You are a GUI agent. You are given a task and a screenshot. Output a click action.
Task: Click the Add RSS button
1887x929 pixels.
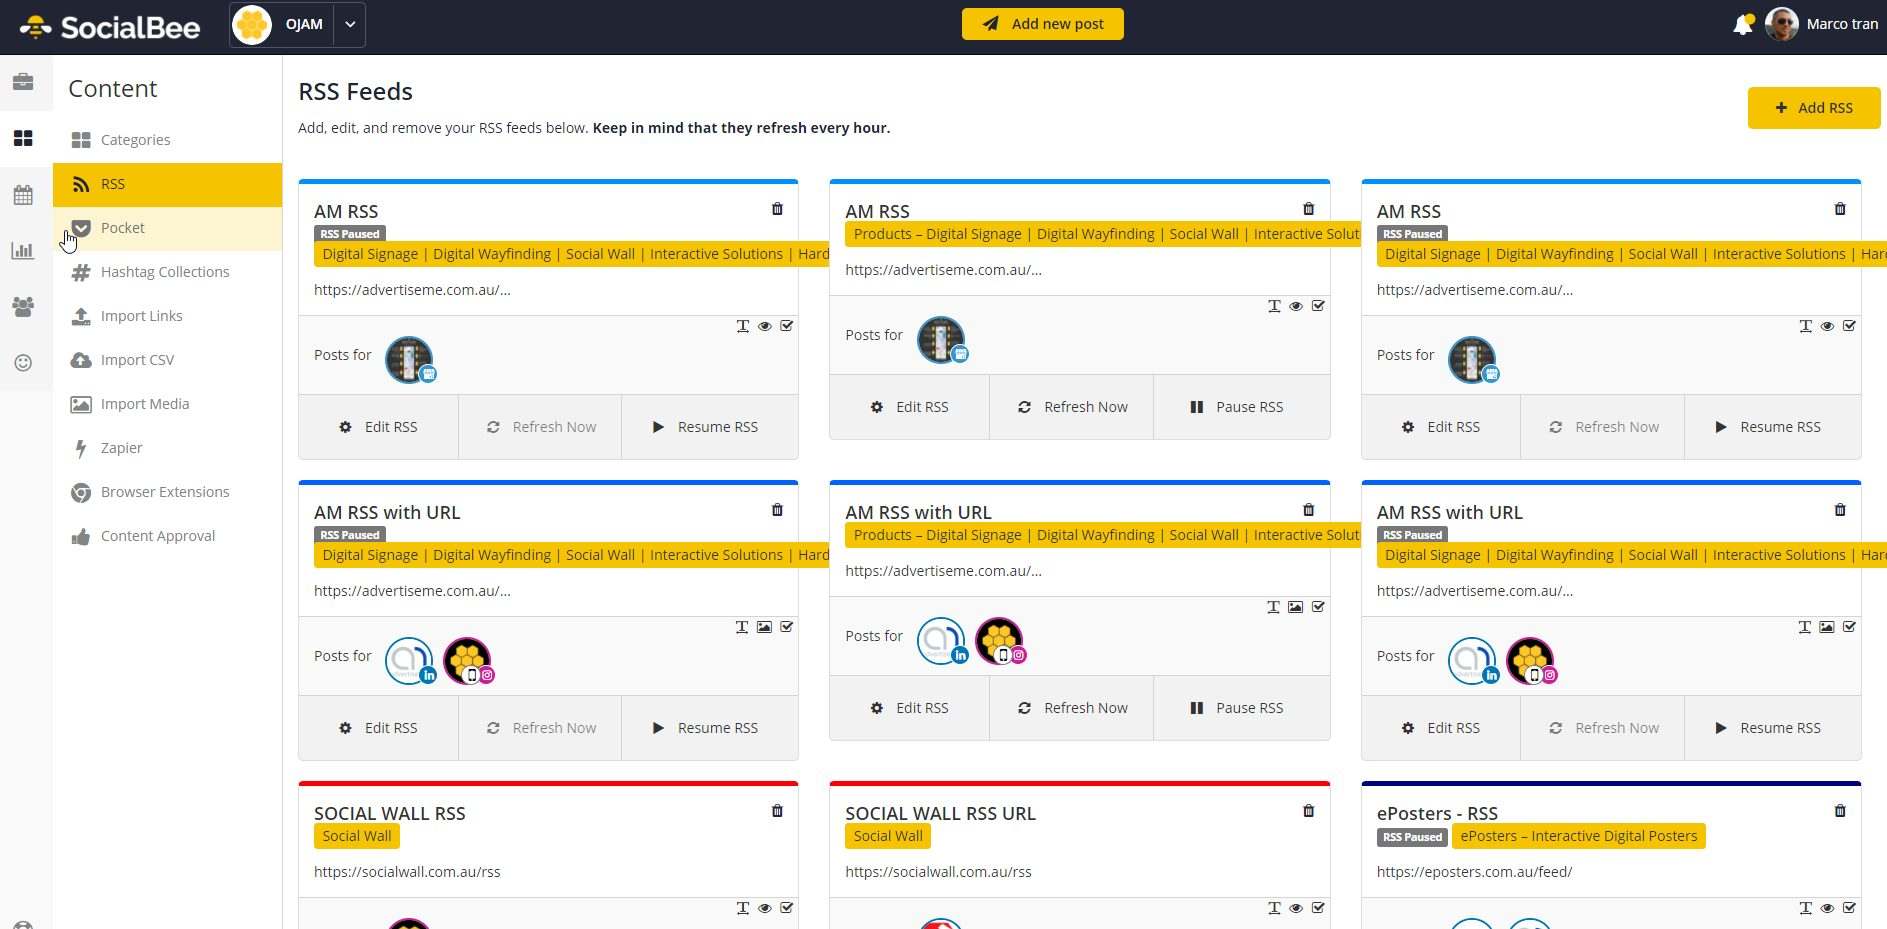[x=1813, y=108]
